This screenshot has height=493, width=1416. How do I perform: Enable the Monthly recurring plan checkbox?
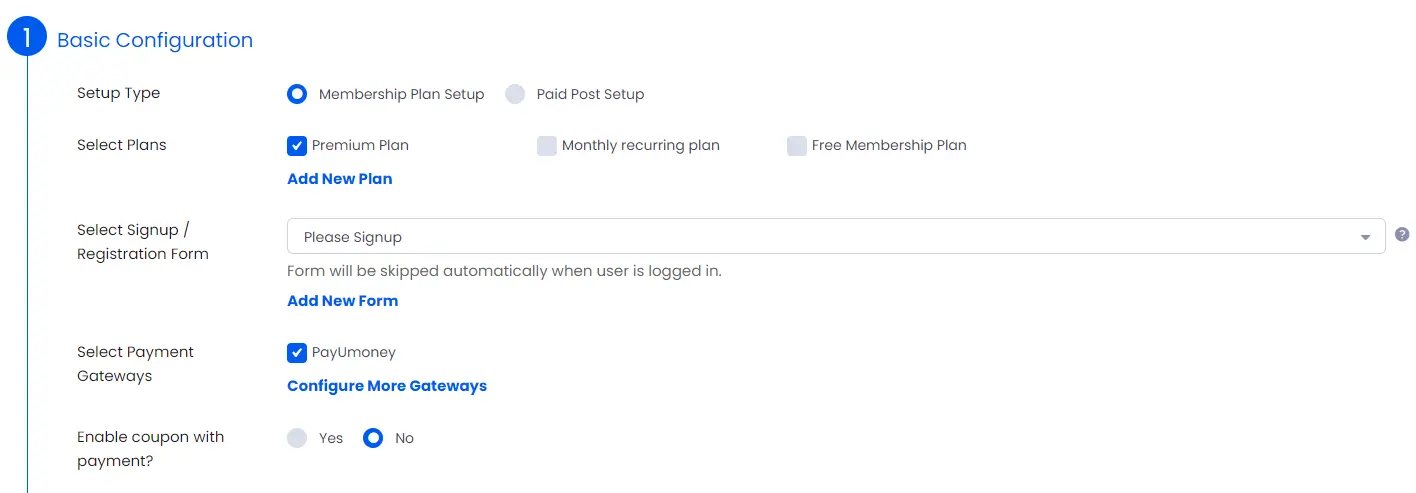(547, 146)
